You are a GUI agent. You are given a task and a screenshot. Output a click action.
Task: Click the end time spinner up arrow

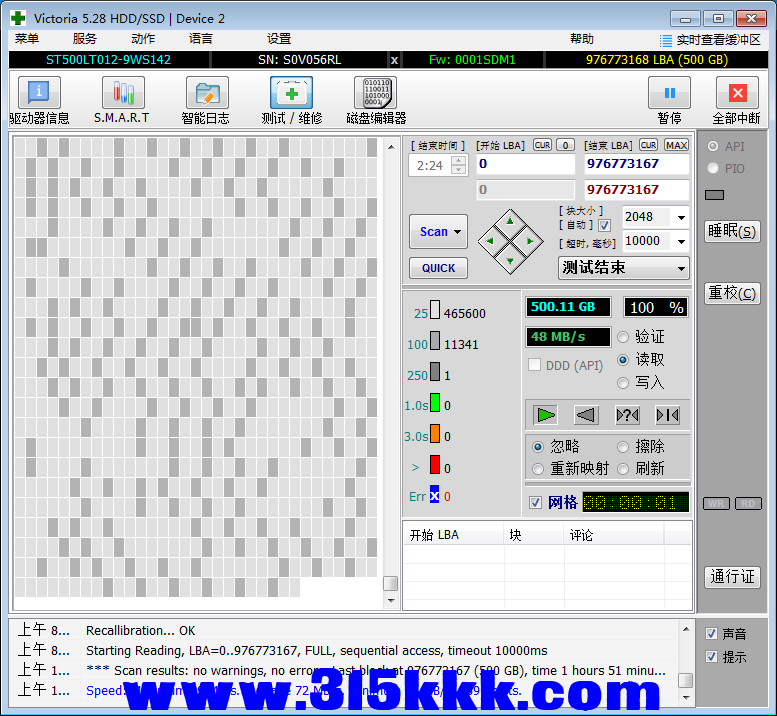click(459, 160)
